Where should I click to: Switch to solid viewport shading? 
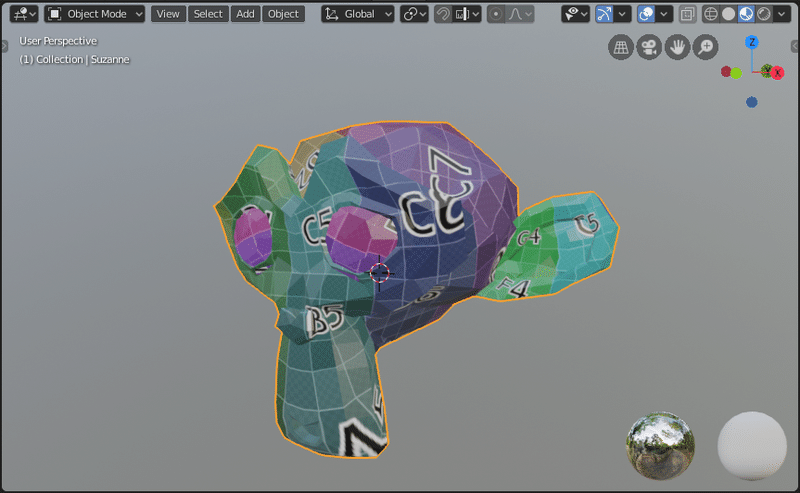728,14
